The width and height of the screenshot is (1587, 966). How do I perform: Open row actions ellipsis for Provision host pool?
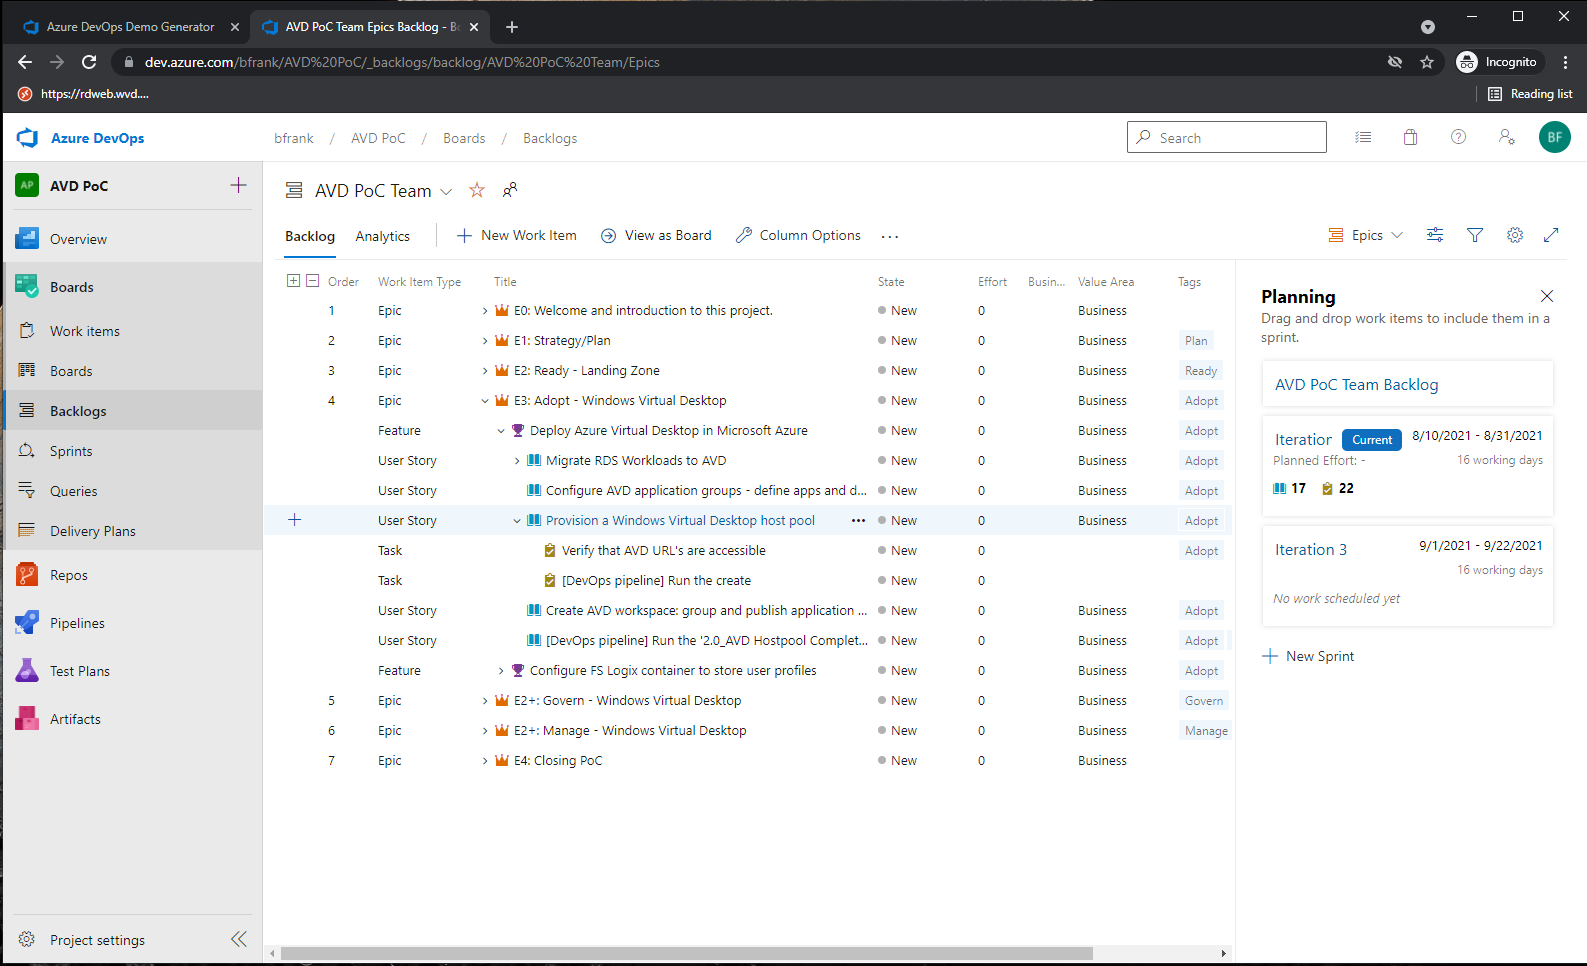point(858,520)
